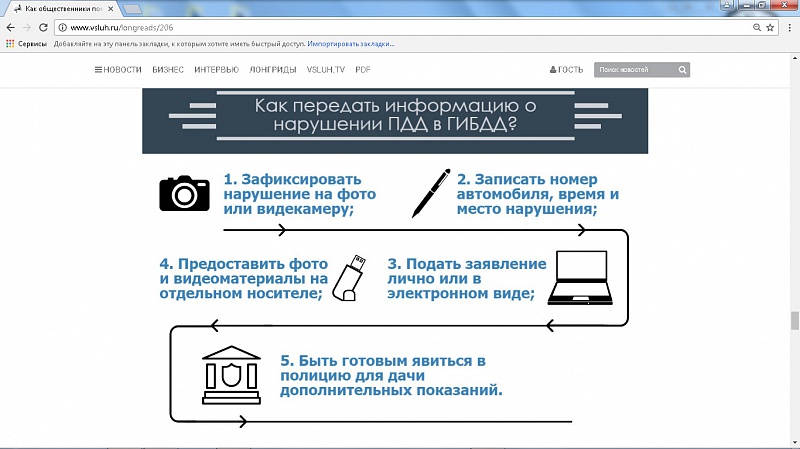Click the PDF link in the navigation
800x449 pixels.
[363, 70]
